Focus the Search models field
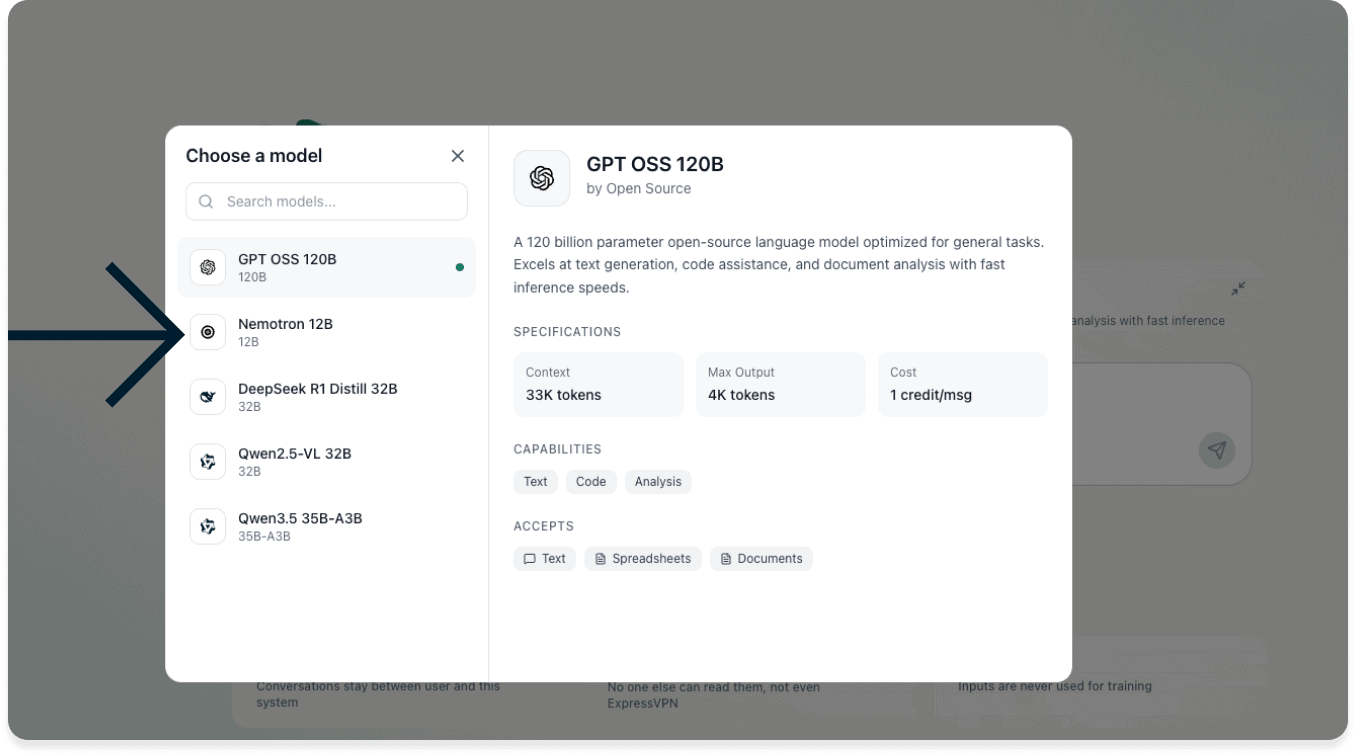The width and height of the screenshot is (1356, 756). tap(326, 202)
